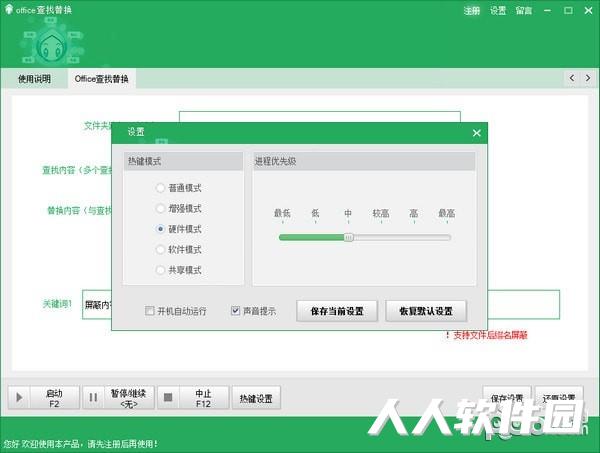The height and width of the screenshot is (453, 600).
Task: Click the 低 priority tick label
Action: [315, 213]
